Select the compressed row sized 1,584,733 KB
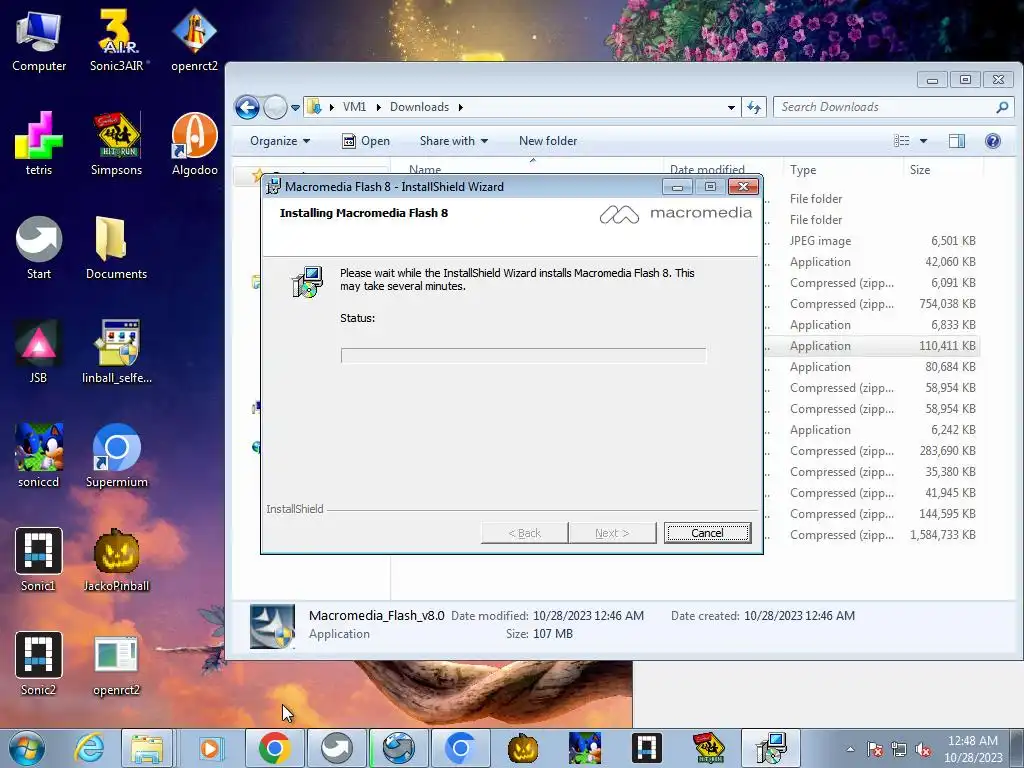The image size is (1024, 768). [x=871, y=535]
